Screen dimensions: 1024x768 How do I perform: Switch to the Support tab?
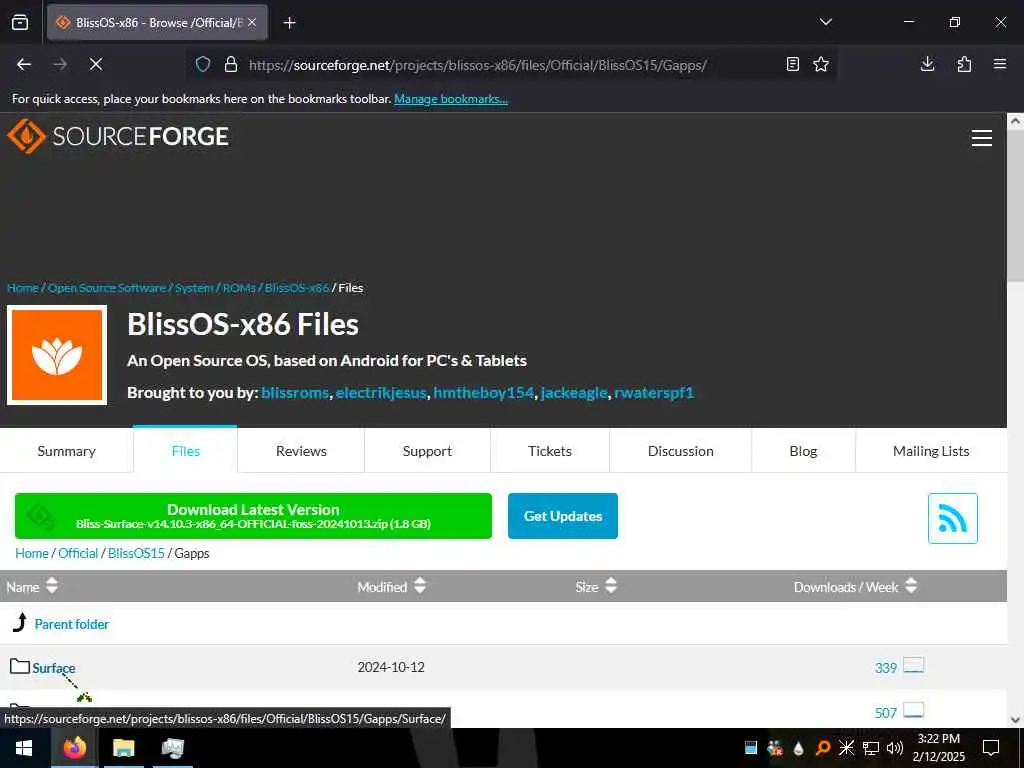pyautogui.click(x=427, y=451)
